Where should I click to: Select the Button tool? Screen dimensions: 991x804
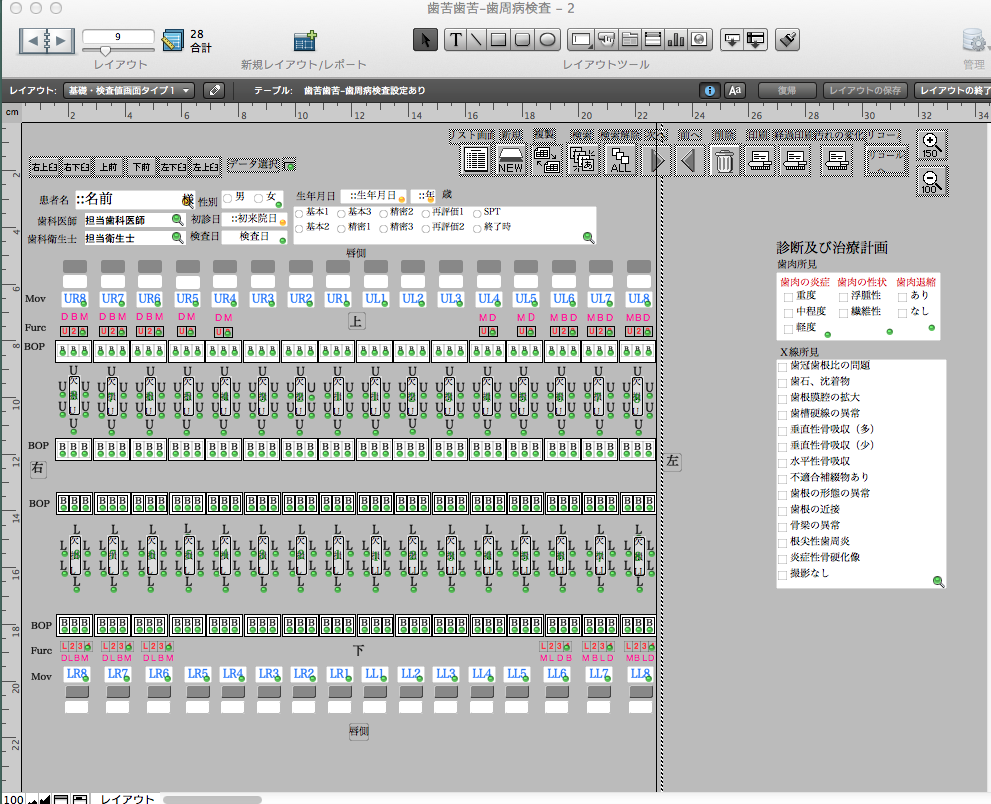click(x=606, y=40)
